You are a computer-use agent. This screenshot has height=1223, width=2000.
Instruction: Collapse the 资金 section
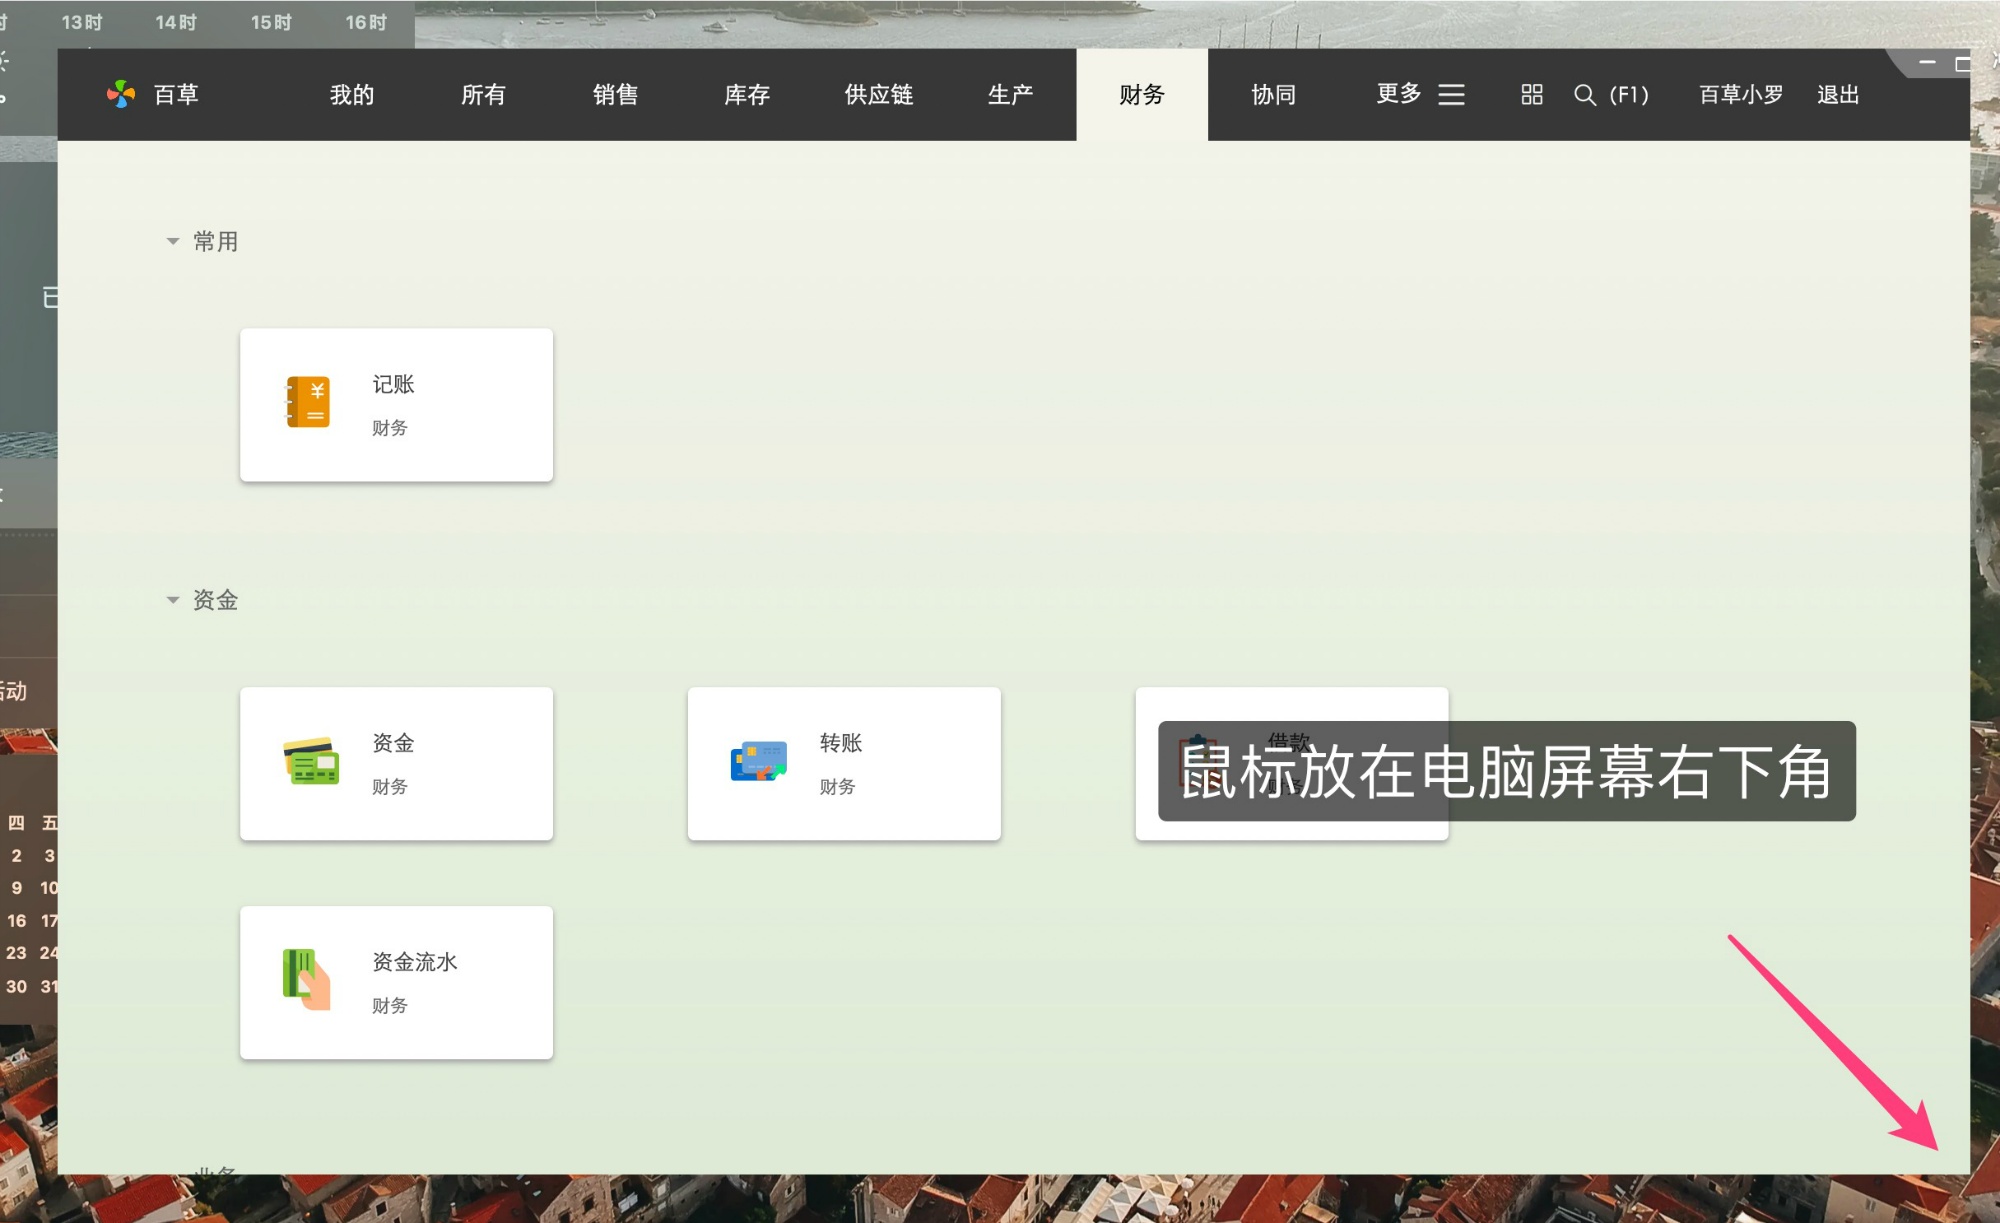pos(172,600)
